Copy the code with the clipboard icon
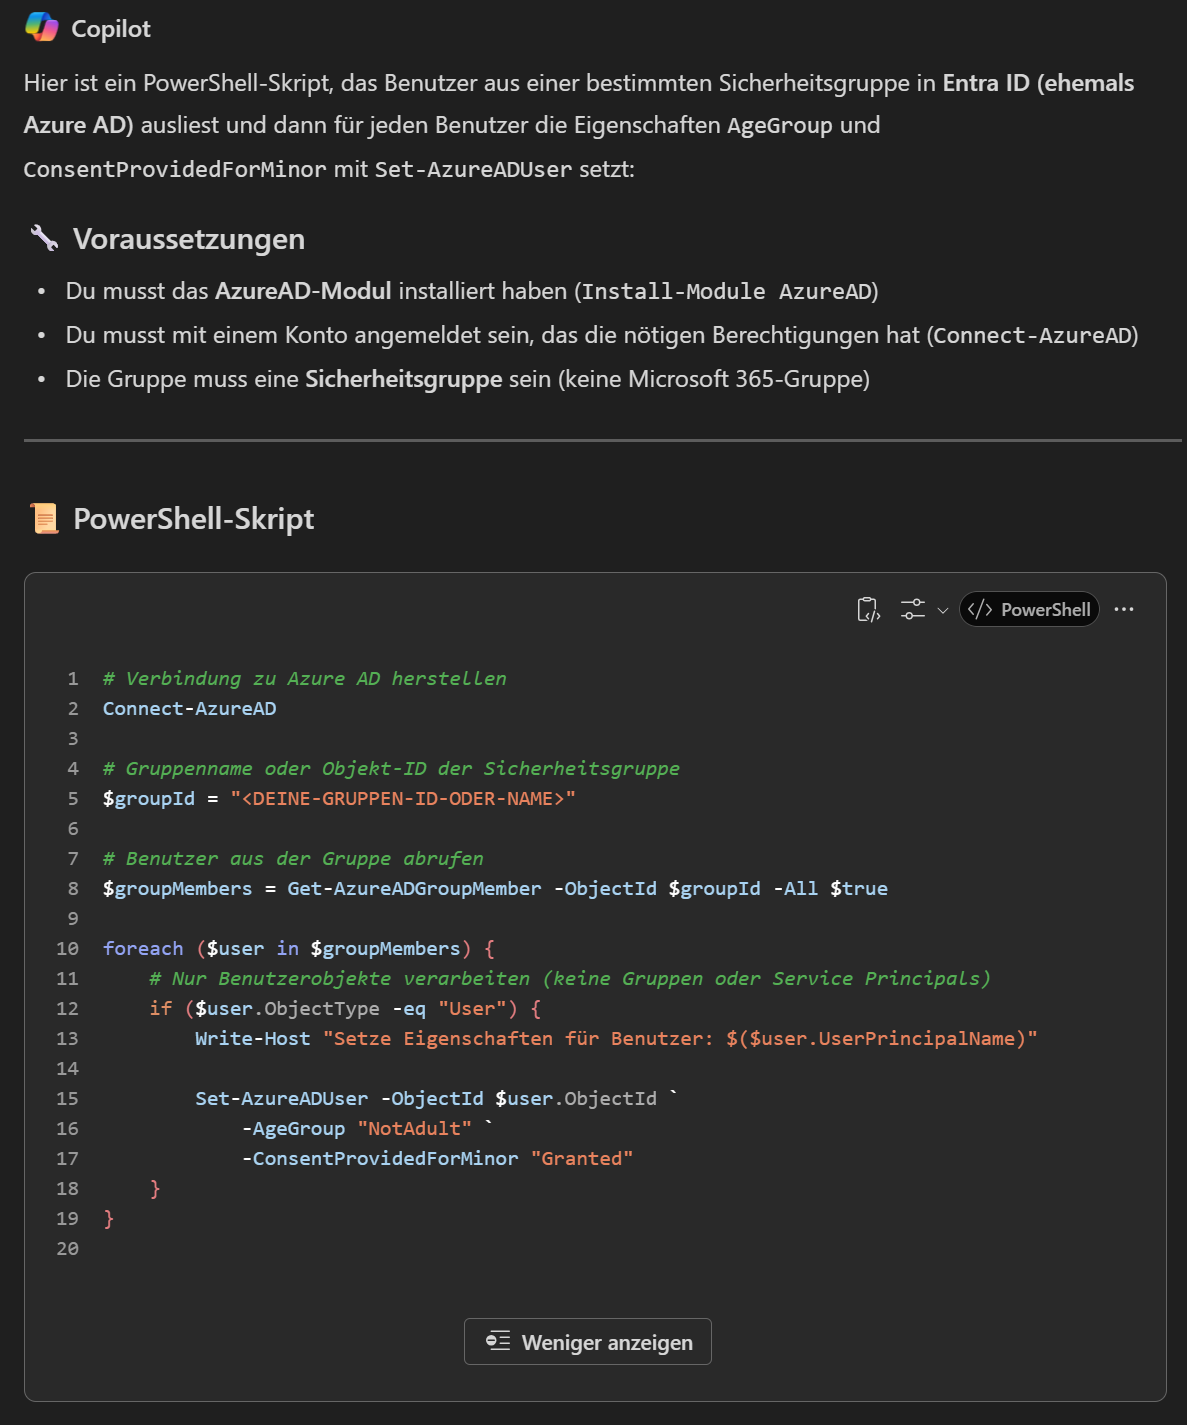The width and height of the screenshot is (1187, 1425). (x=868, y=609)
